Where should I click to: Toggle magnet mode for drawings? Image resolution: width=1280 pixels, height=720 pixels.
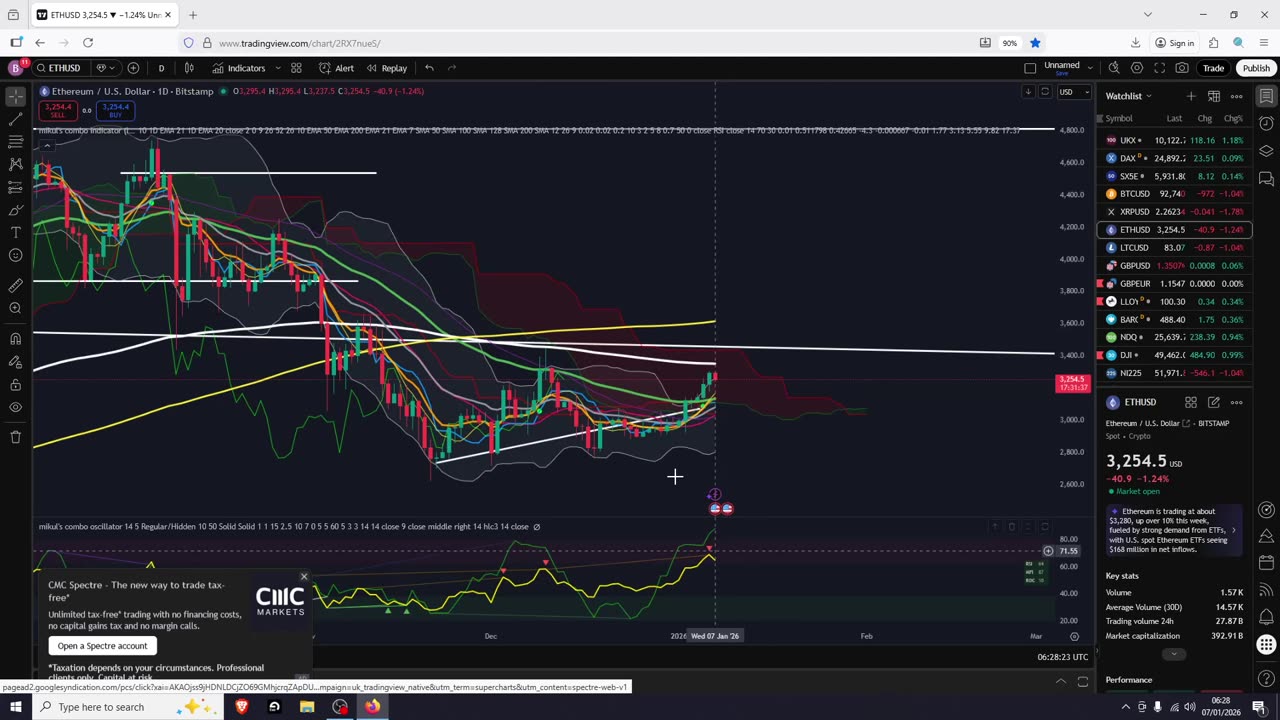(x=15, y=338)
